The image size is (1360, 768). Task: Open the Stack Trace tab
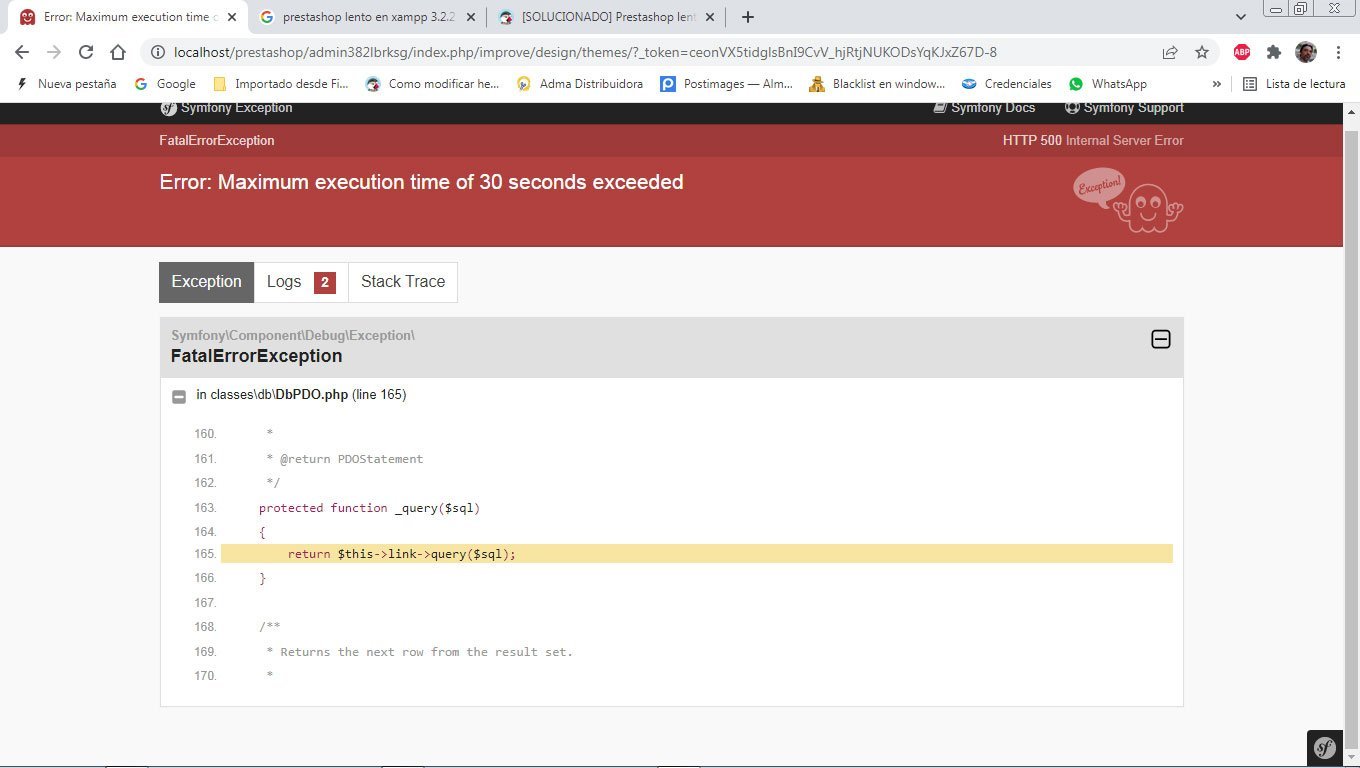(x=403, y=282)
